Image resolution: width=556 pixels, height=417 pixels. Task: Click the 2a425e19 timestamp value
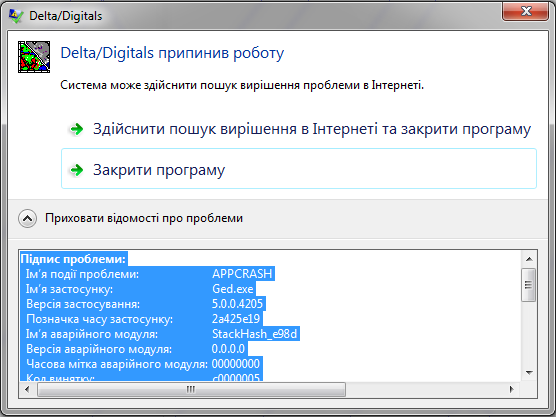tap(236, 319)
